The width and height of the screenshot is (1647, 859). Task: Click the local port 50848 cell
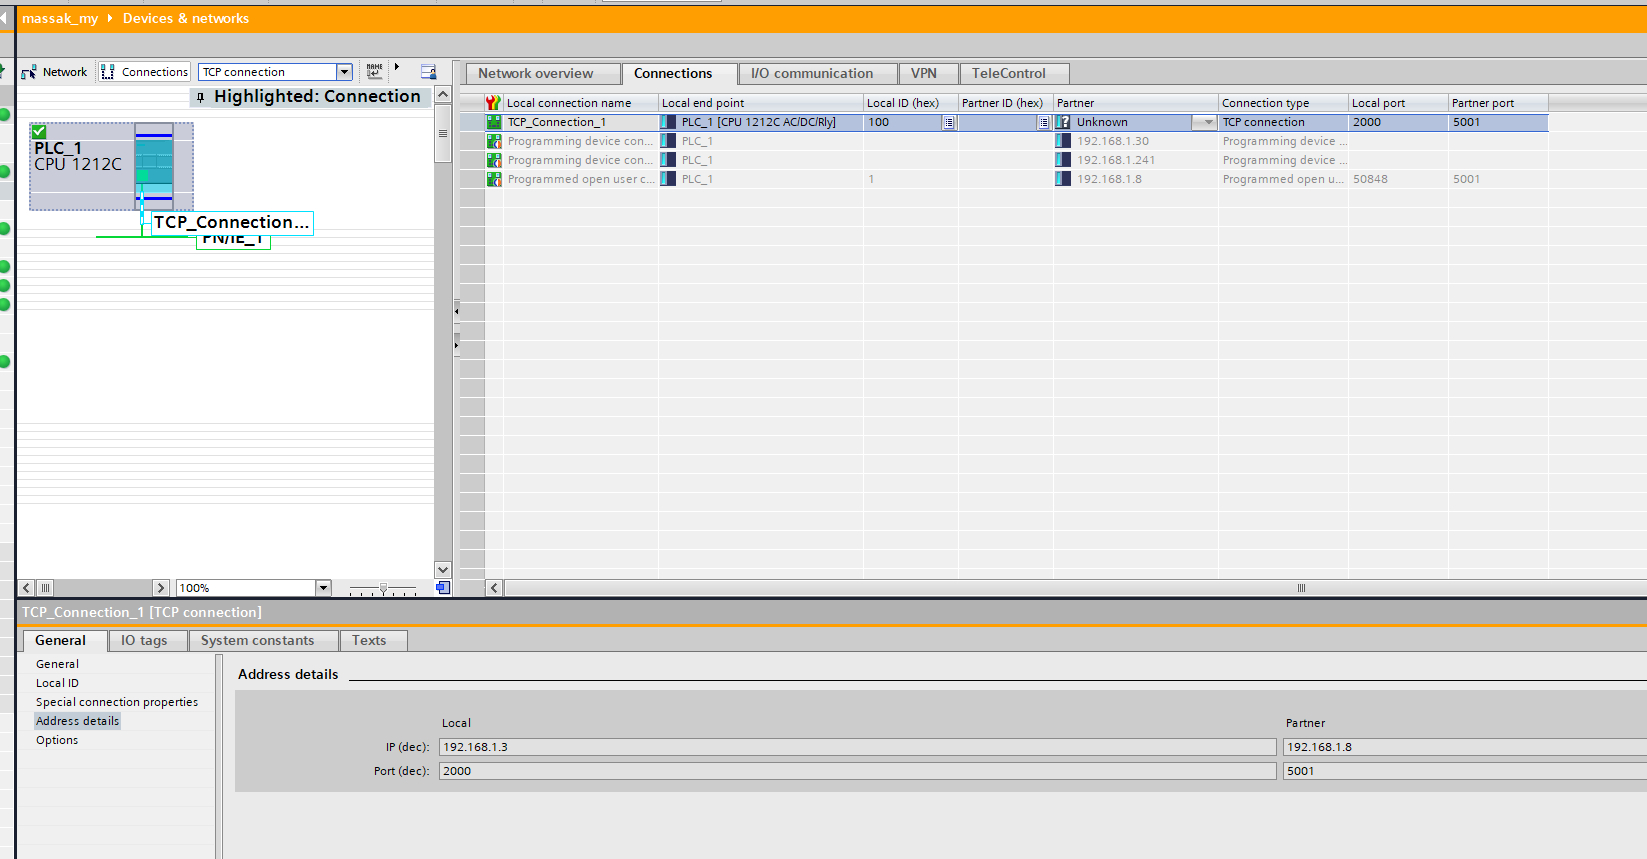(1398, 179)
